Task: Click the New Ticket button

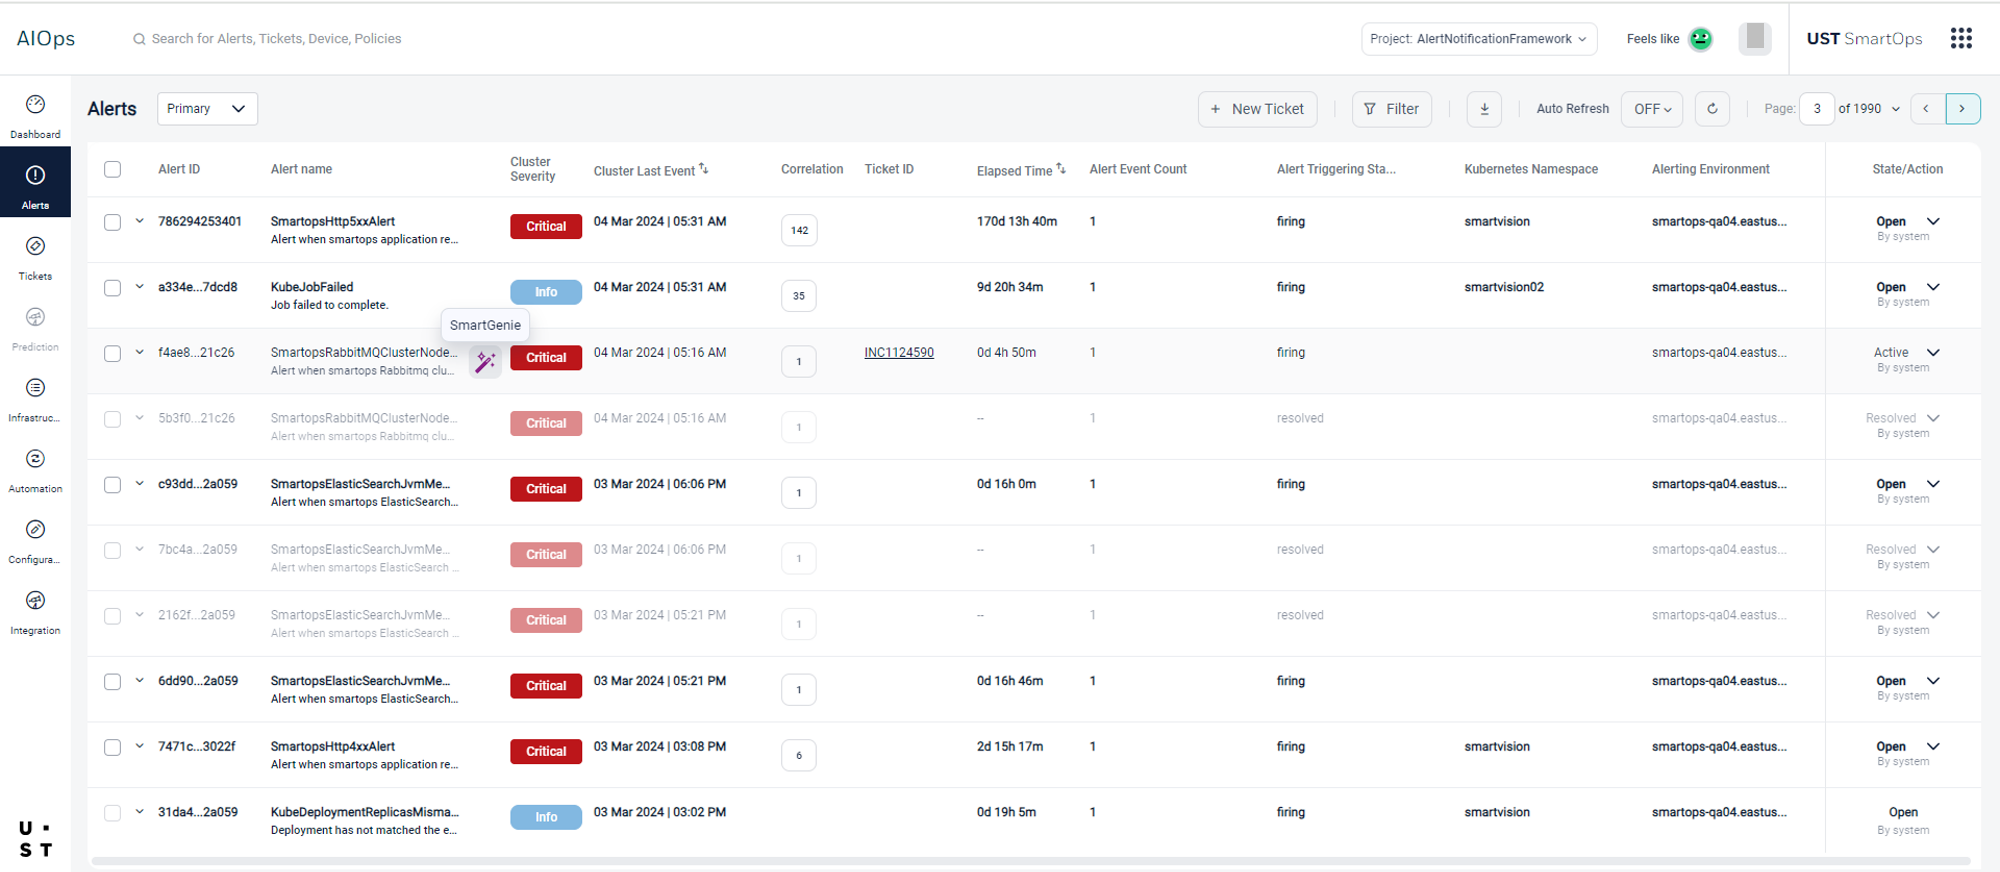Action: pyautogui.click(x=1257, y=109)
